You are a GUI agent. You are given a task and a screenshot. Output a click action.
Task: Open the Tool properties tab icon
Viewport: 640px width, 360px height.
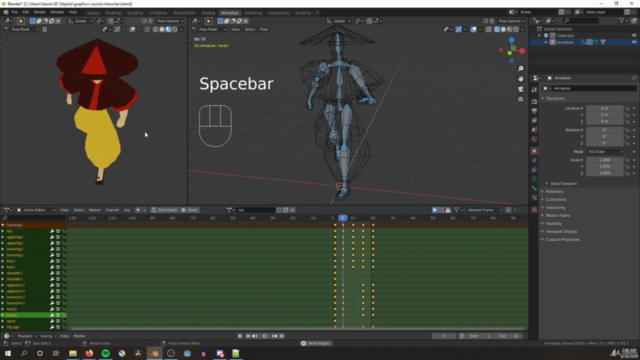pyautogui.click(x=534, y=90)
